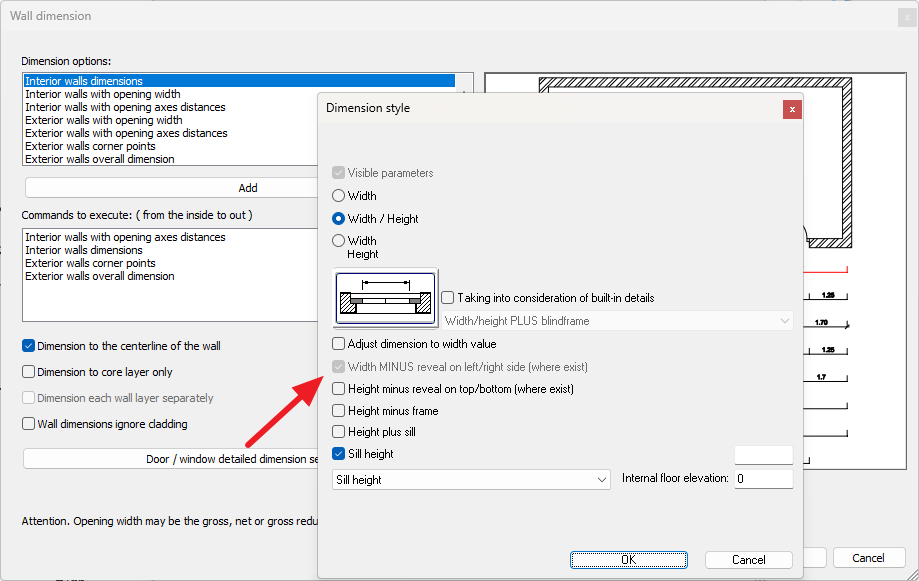The width and height of the screenshot is (919, 581).
Task: Enable Height minus reveal on top/bottom
Action: (339, 389)
